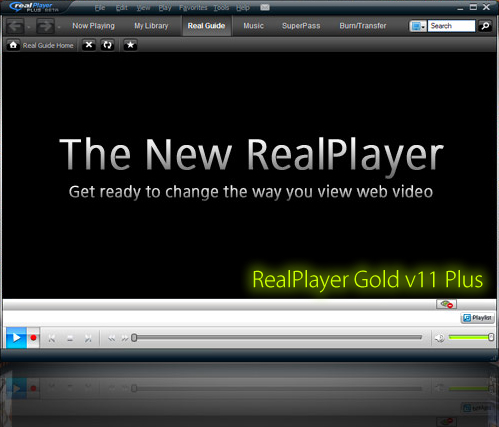This screenshot has width=499, height=427.
Task: Click the eye-shaped status icon above Playlist
Action: tap(447, 304)
